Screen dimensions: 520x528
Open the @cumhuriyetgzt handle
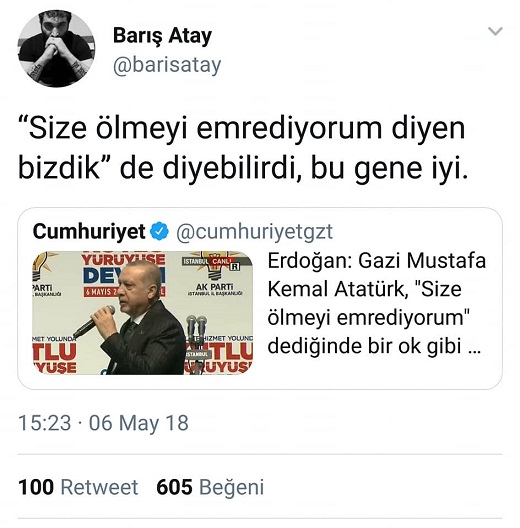click(x=255, y=232)
